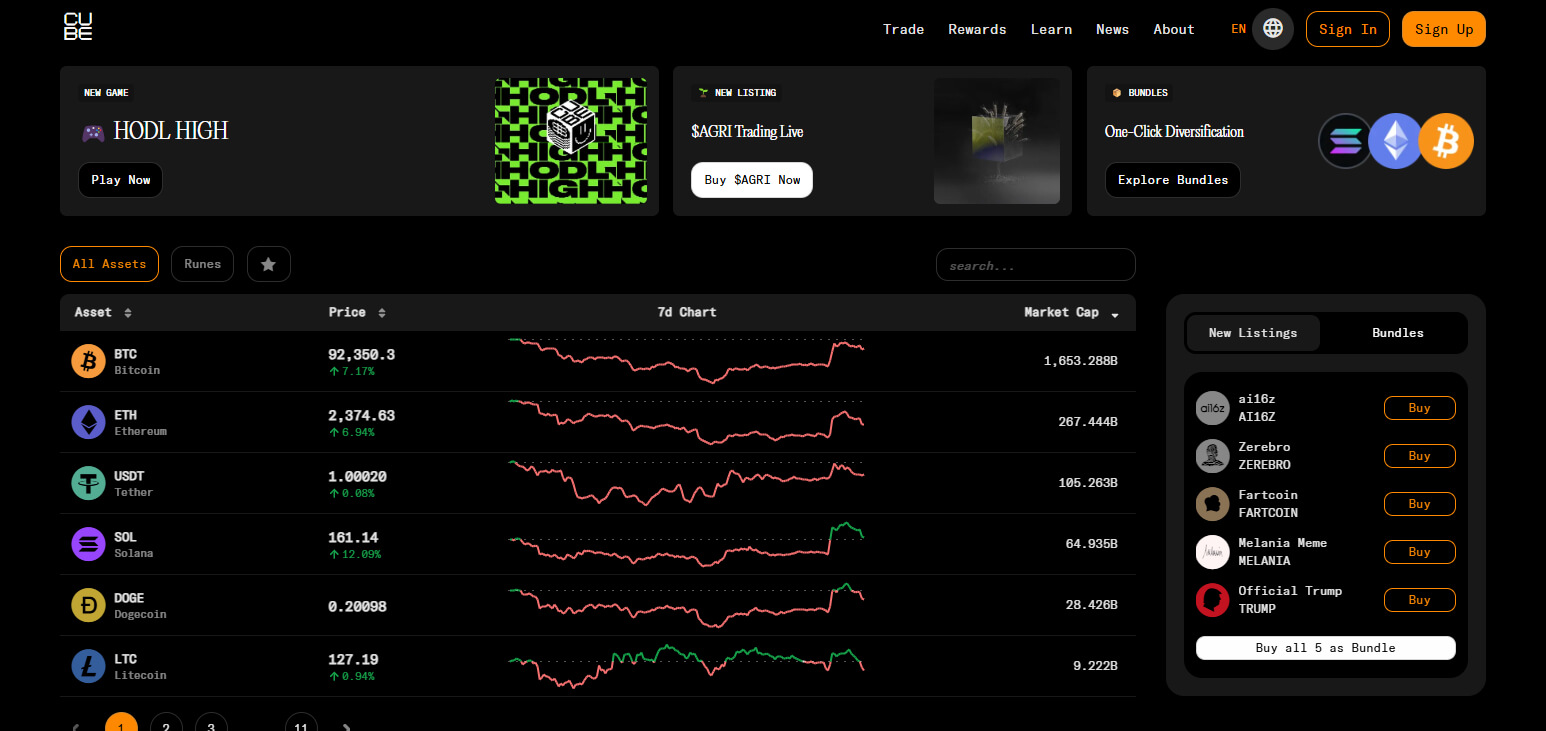Select the Runes filter tab
Image resolution: width=1546 pixels, height=731 pixels.
point(202,264)
